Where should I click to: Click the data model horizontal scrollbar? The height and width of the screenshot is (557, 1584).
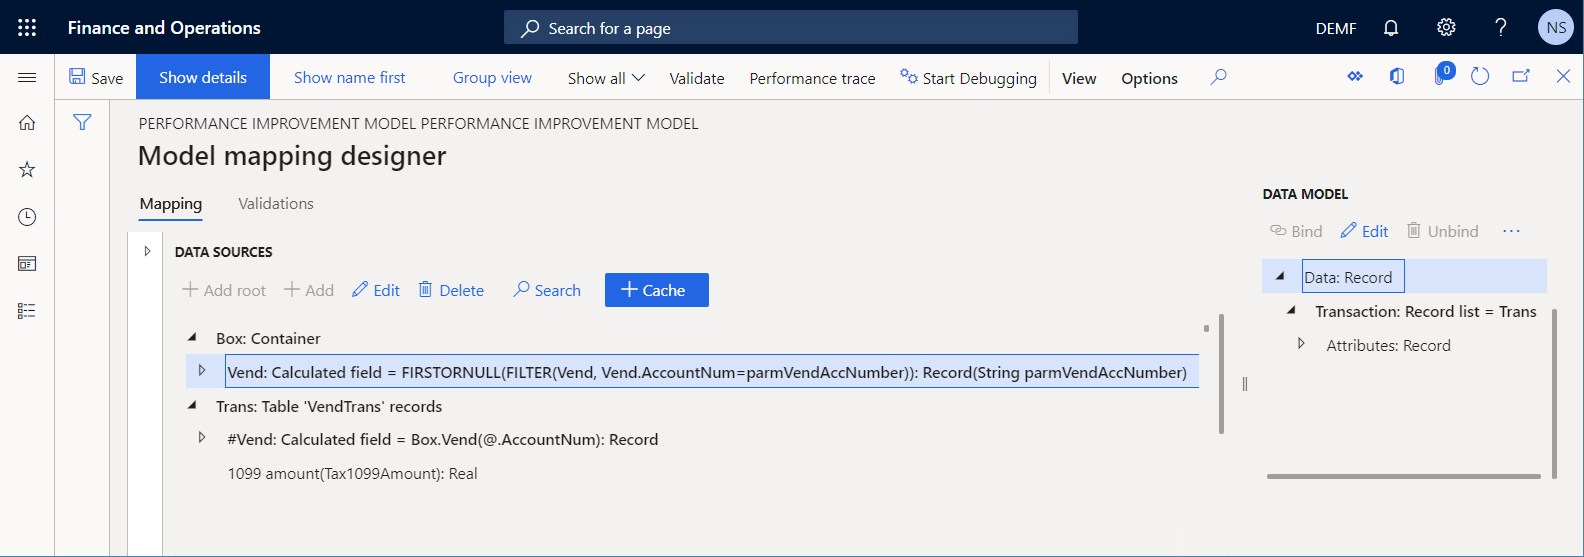[x=1403, y=476]
